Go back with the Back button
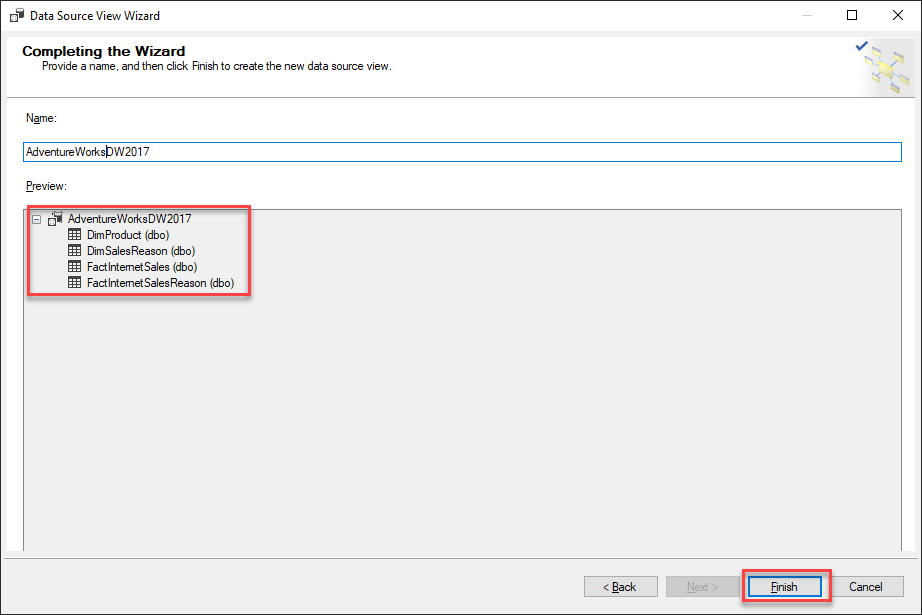 click(620, 586)
